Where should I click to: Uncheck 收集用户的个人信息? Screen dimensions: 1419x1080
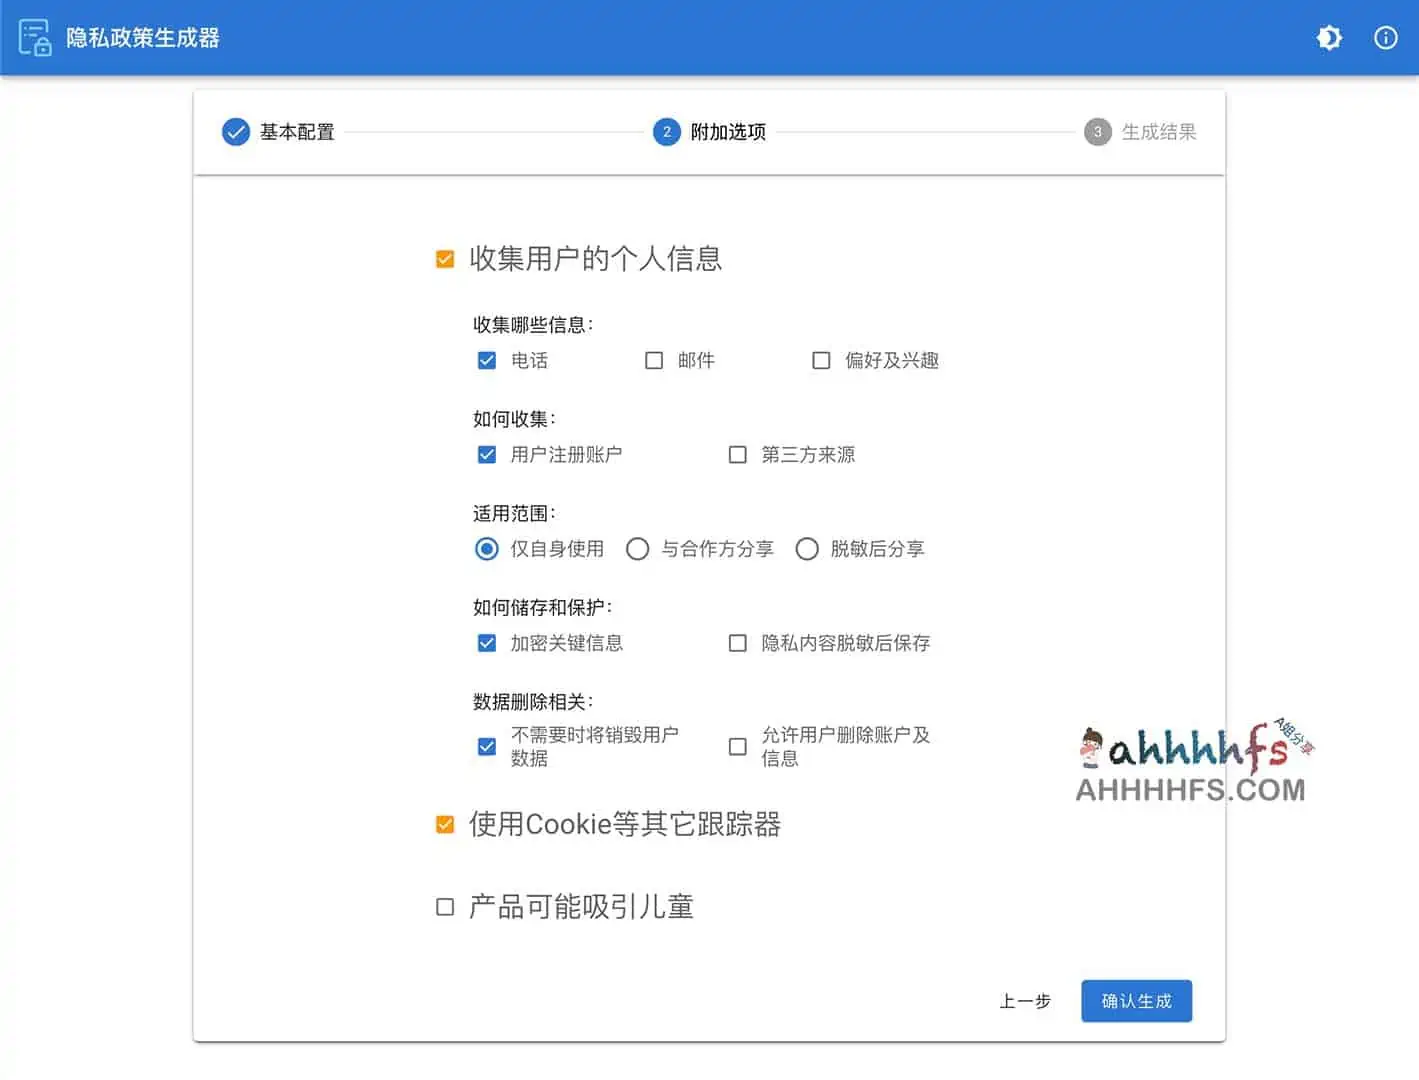[x=445, y=258]
